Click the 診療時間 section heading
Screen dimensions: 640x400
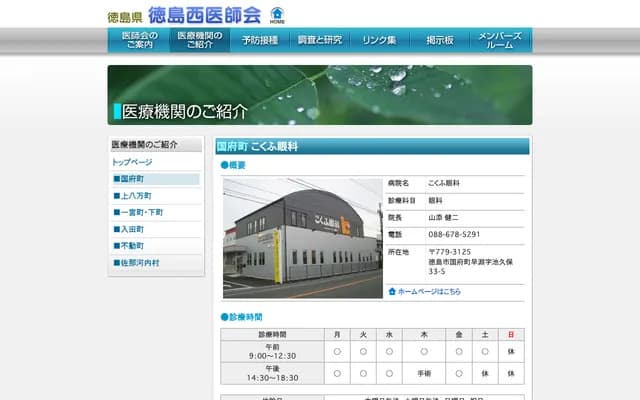[241, 317]
